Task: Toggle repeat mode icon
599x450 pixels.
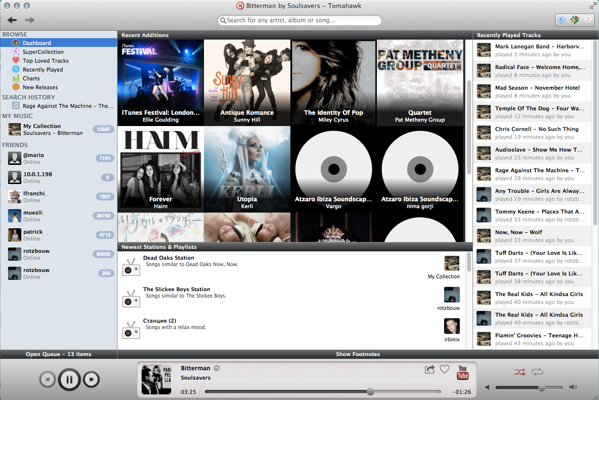Action: click(x=537, y=372)
